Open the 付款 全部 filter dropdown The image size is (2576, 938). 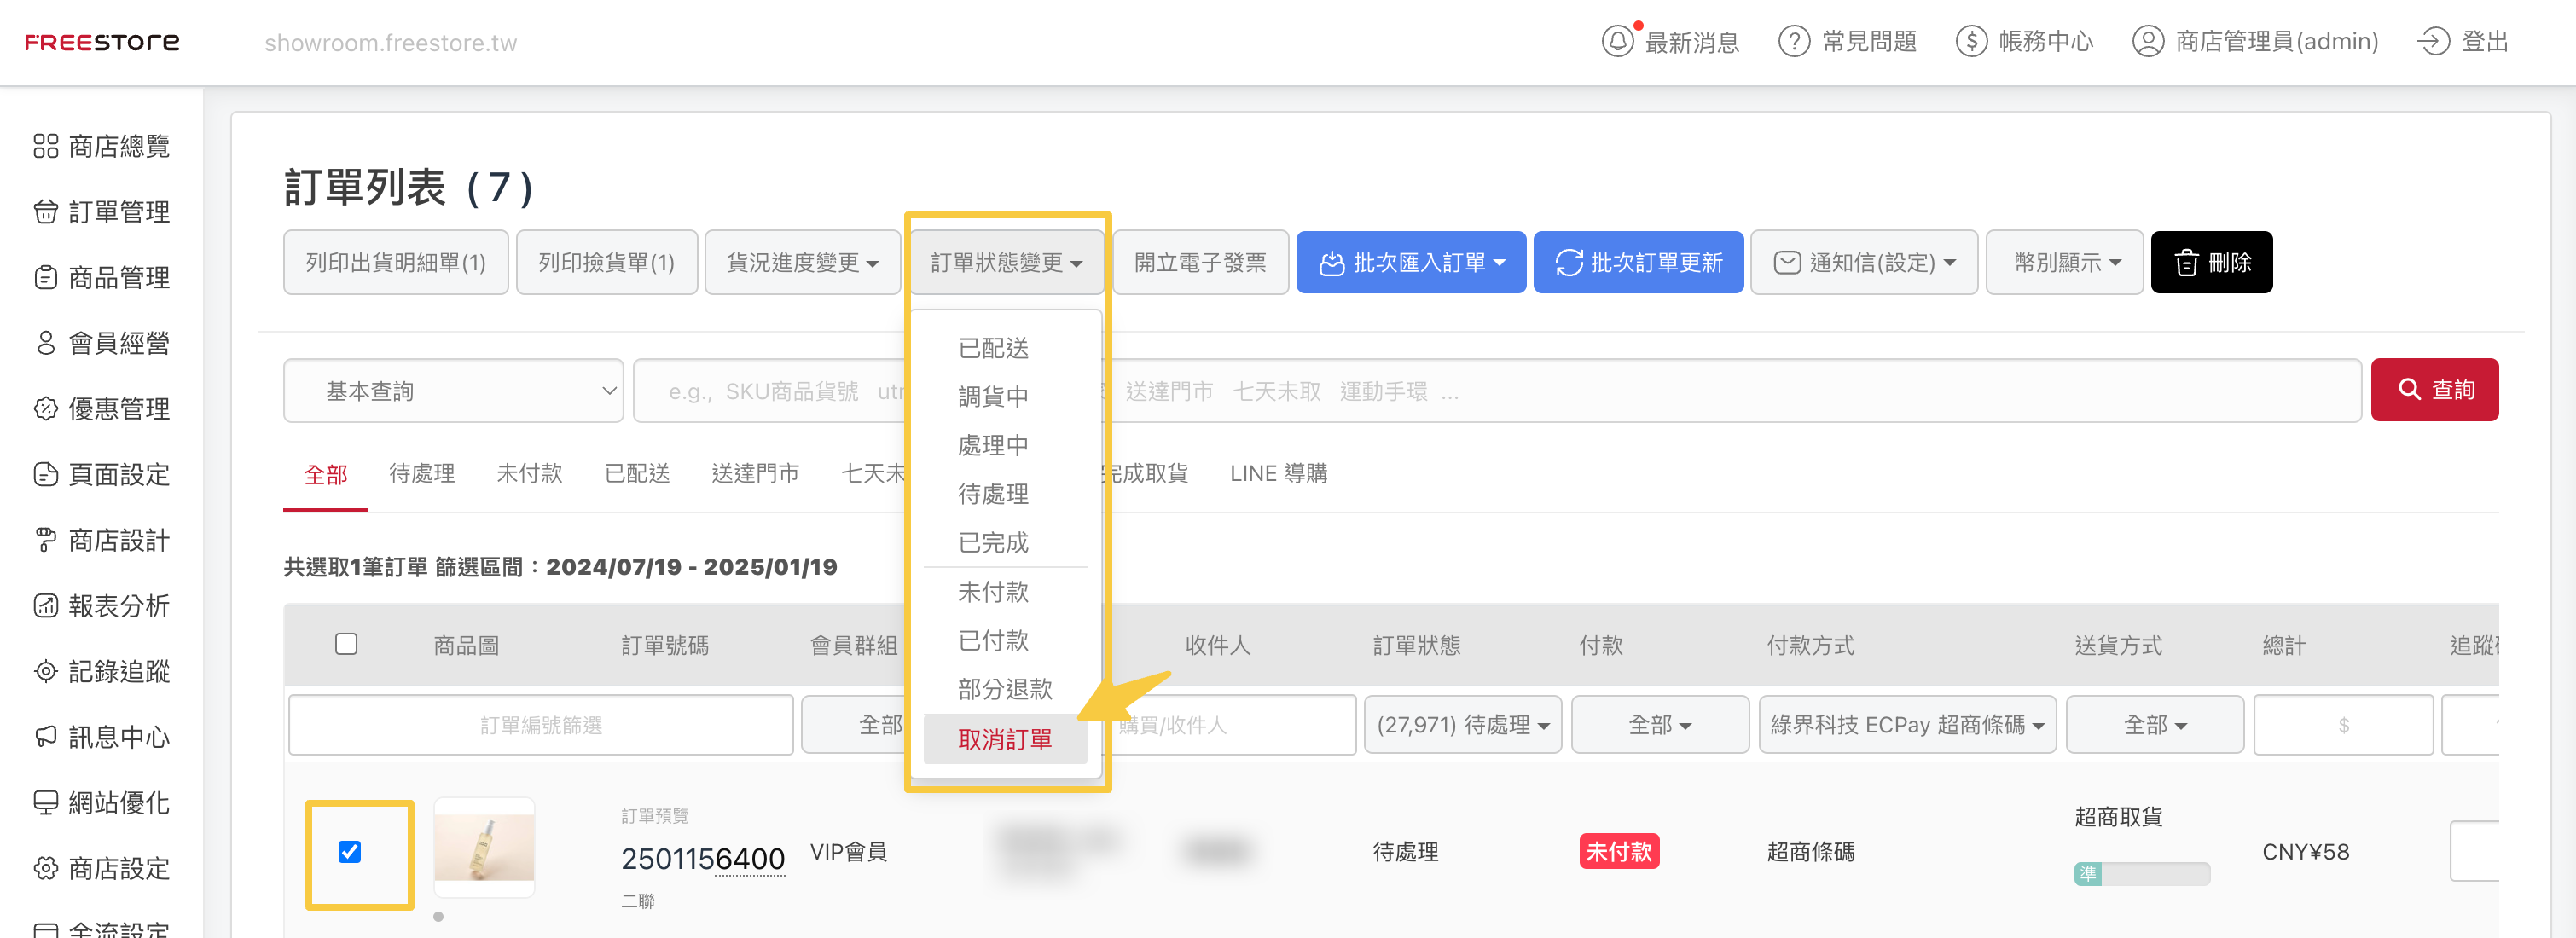pos(1660,725)
